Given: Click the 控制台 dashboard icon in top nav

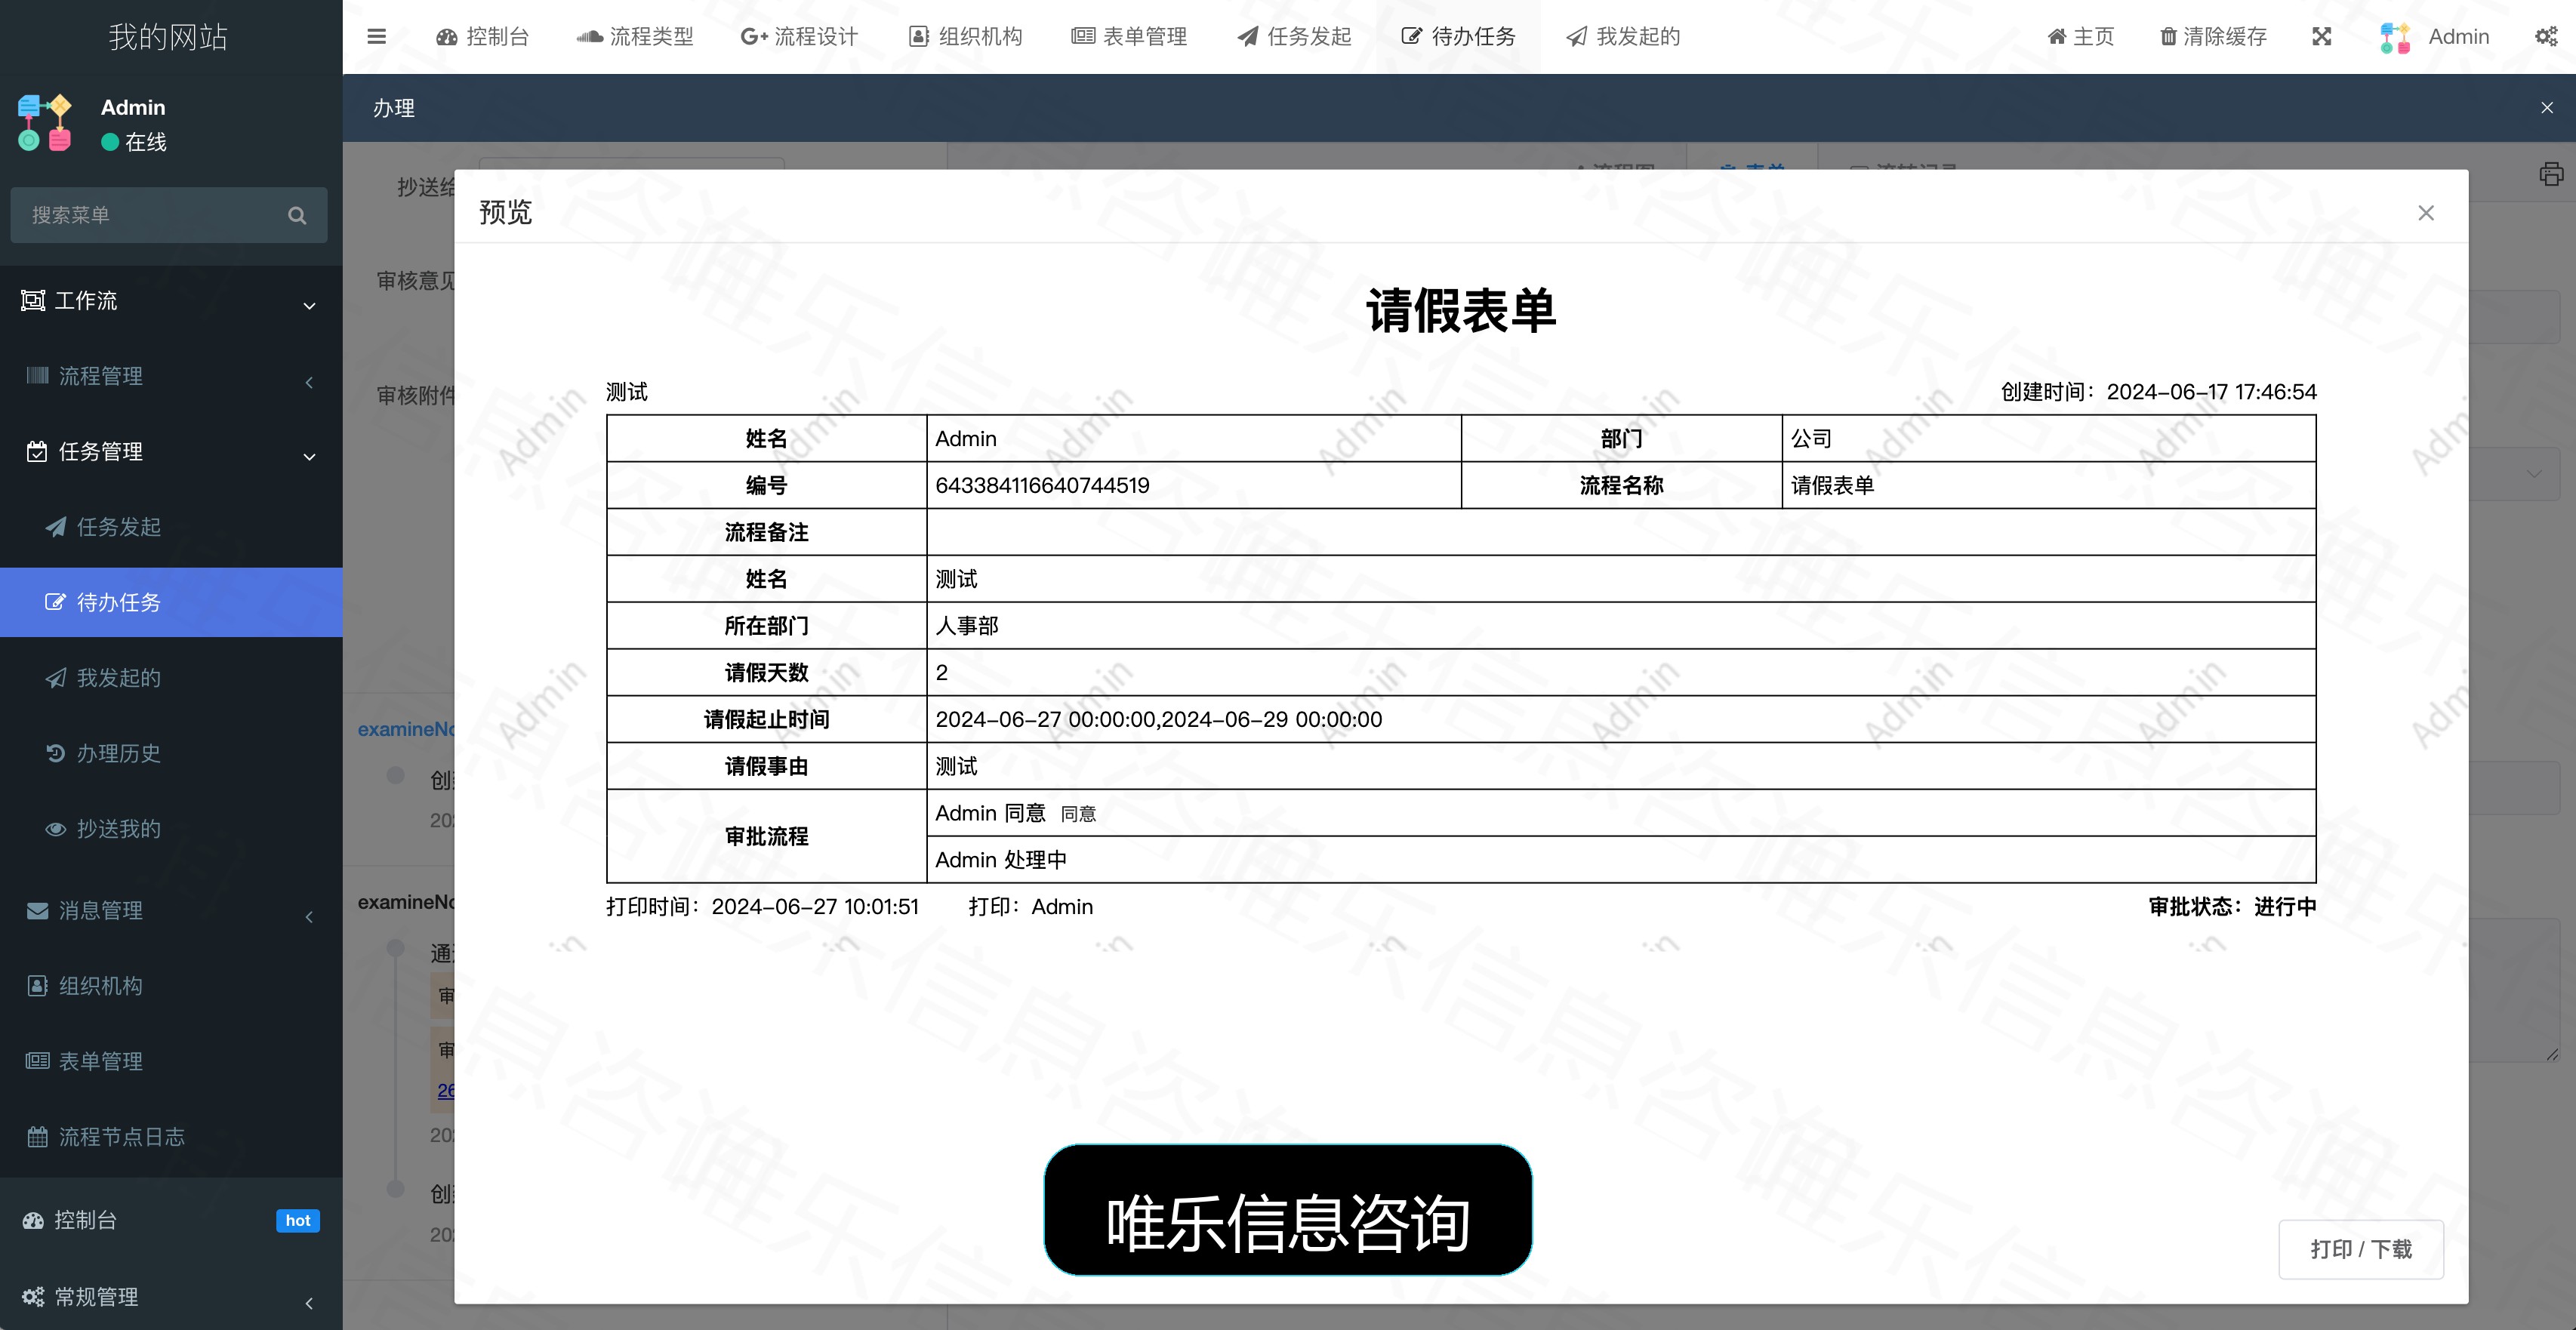Looking at the screenshot, I should click(447, 37).
